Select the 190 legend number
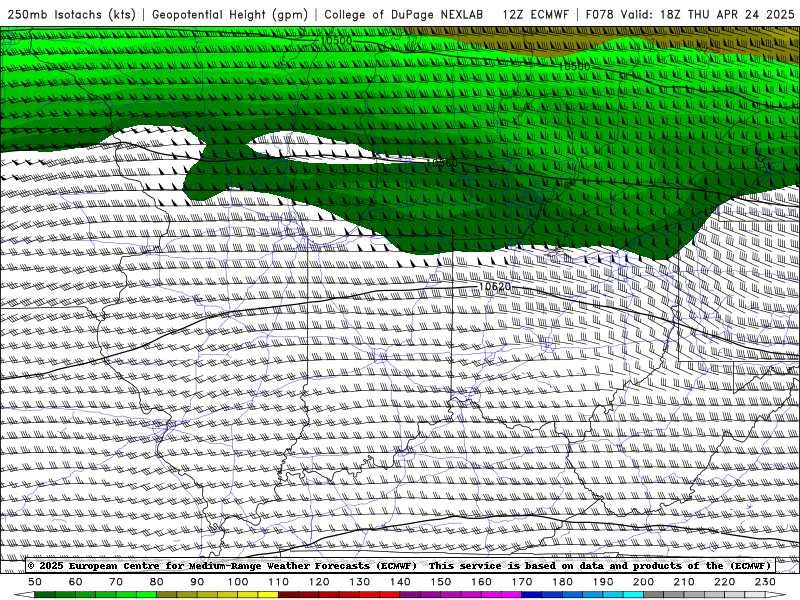Viewport: 800px width, 600px height. pyautogui.click(x=603, y=582)
